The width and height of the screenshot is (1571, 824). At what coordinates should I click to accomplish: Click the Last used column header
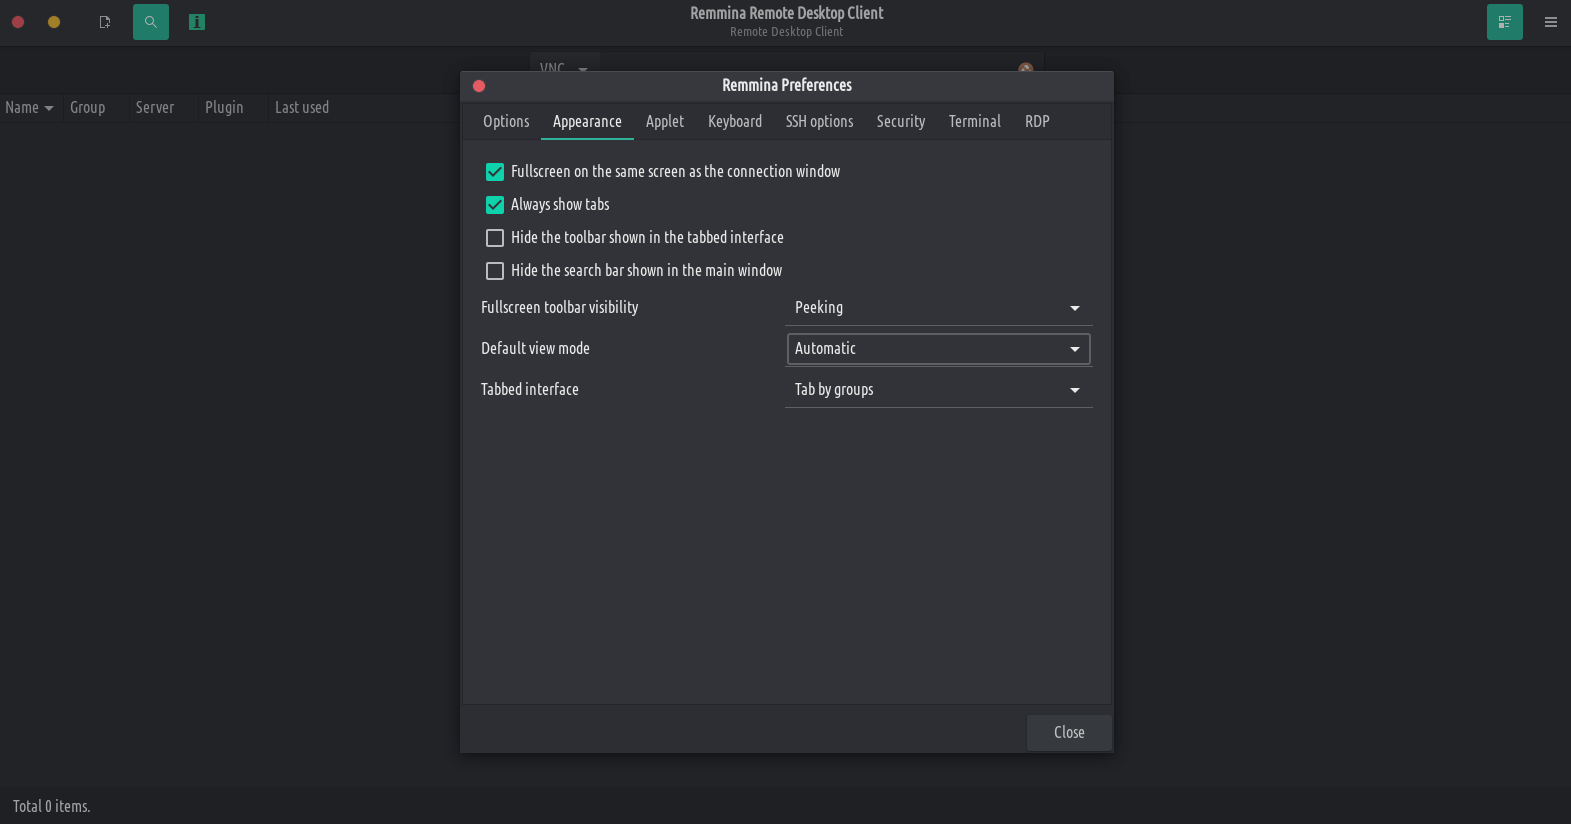pos(302,108)
